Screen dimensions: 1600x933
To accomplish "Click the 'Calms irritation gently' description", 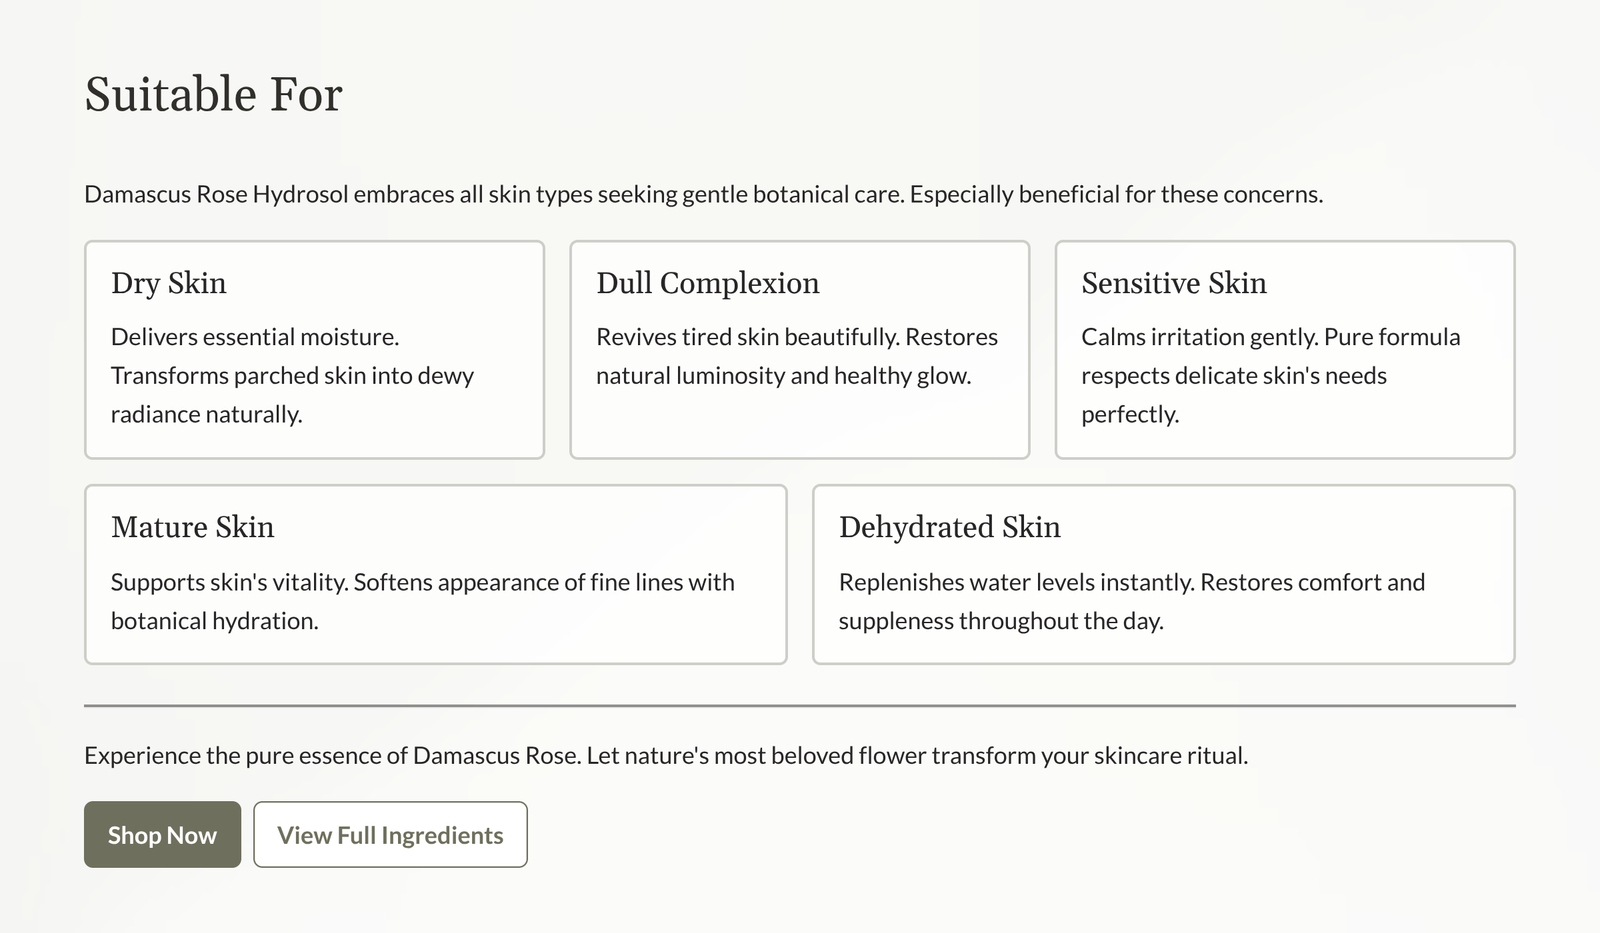I will click(x=1270, y=376).
